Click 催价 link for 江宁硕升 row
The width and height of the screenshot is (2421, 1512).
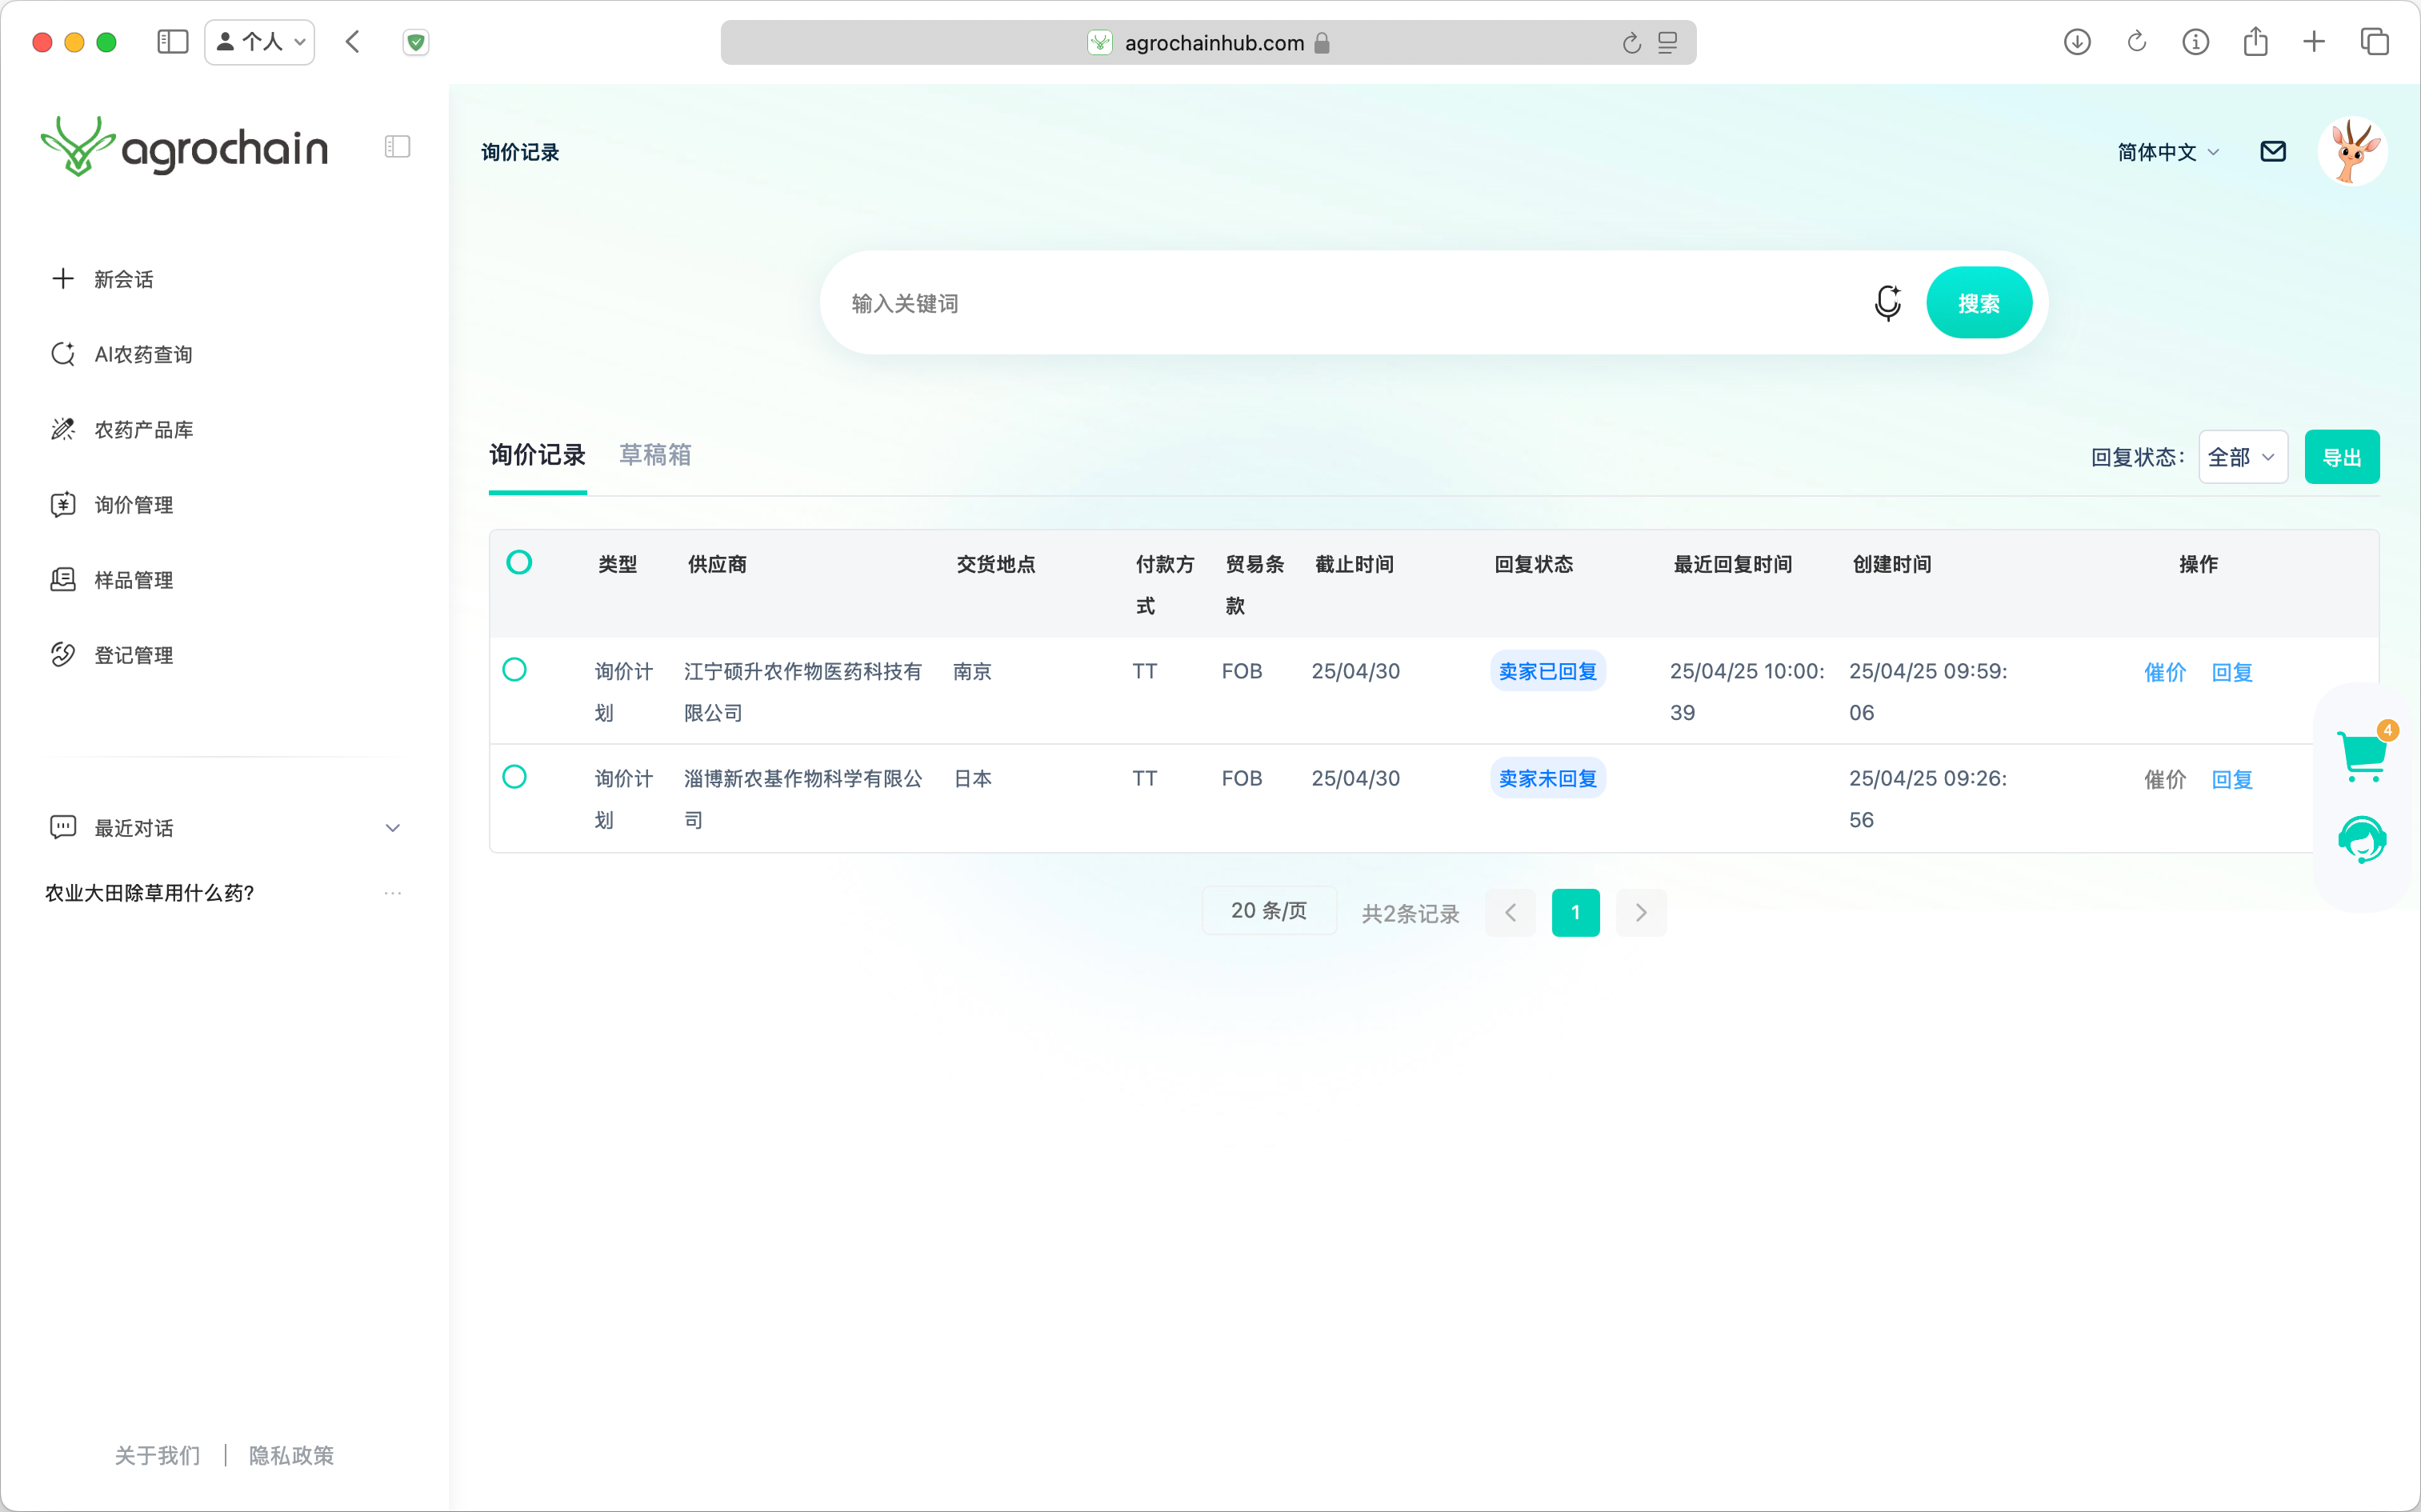click(2164, 672)
